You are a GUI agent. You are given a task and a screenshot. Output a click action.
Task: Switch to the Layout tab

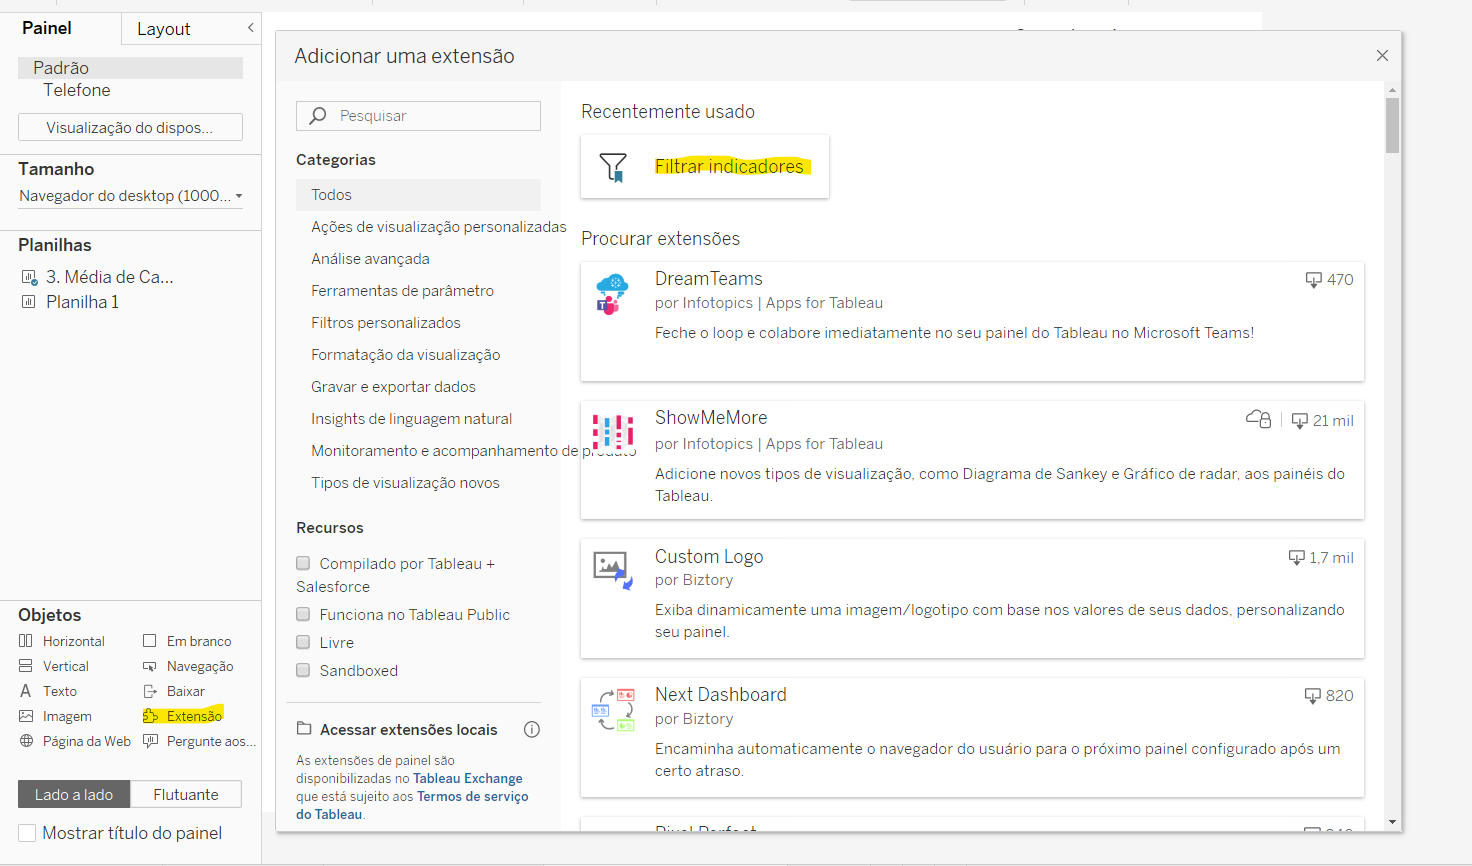tap(163, 29)
